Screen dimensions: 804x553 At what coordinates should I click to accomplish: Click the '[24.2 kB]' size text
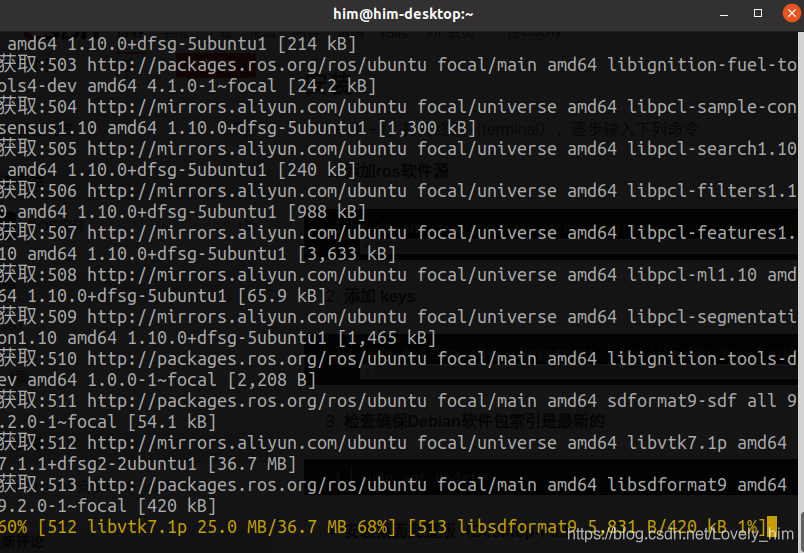[332, 86]
